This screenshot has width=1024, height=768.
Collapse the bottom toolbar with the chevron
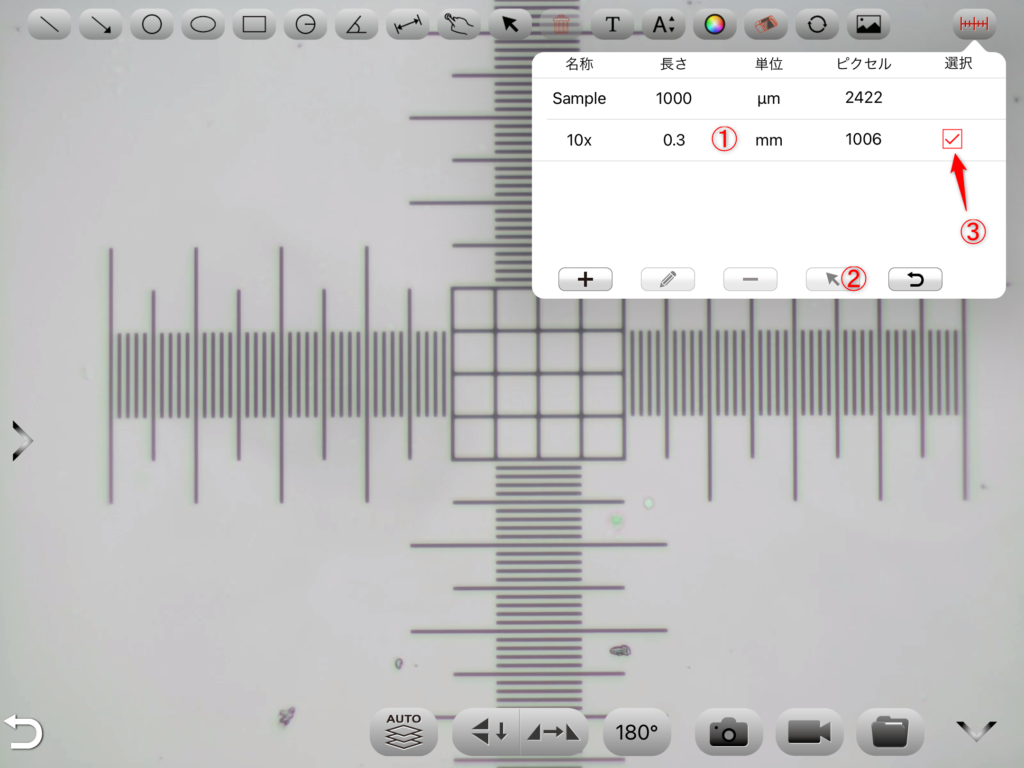coord(976,731)
